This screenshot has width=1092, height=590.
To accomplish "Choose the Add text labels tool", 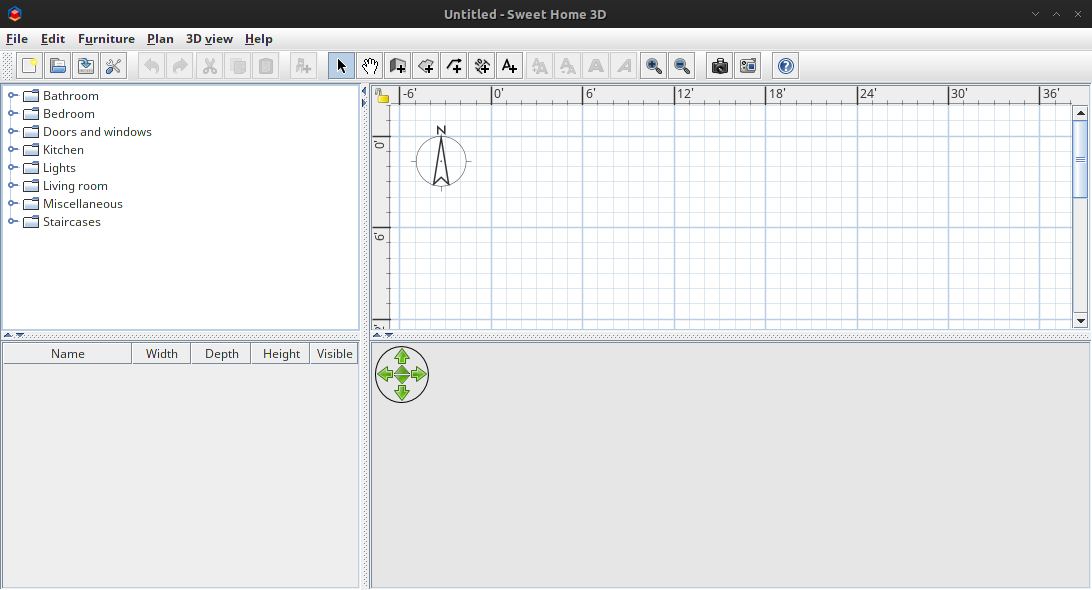I will tap(509, 66).
